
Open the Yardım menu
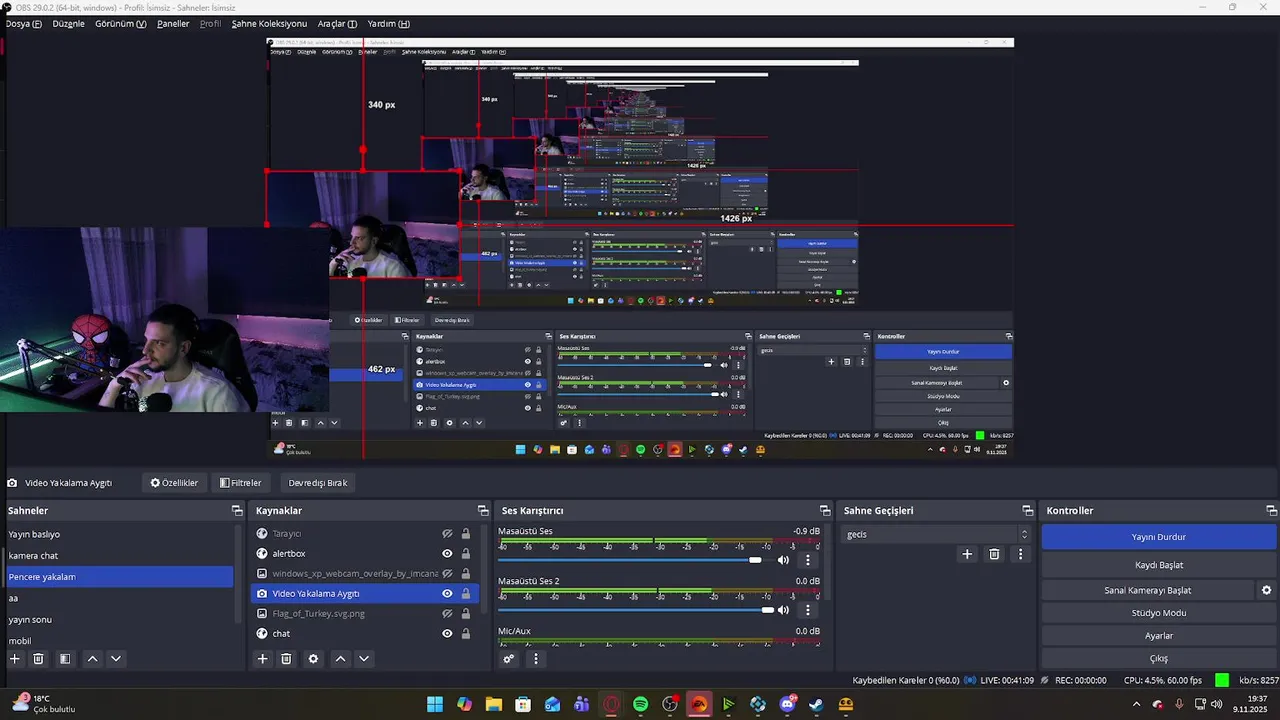tap(388, 23)
